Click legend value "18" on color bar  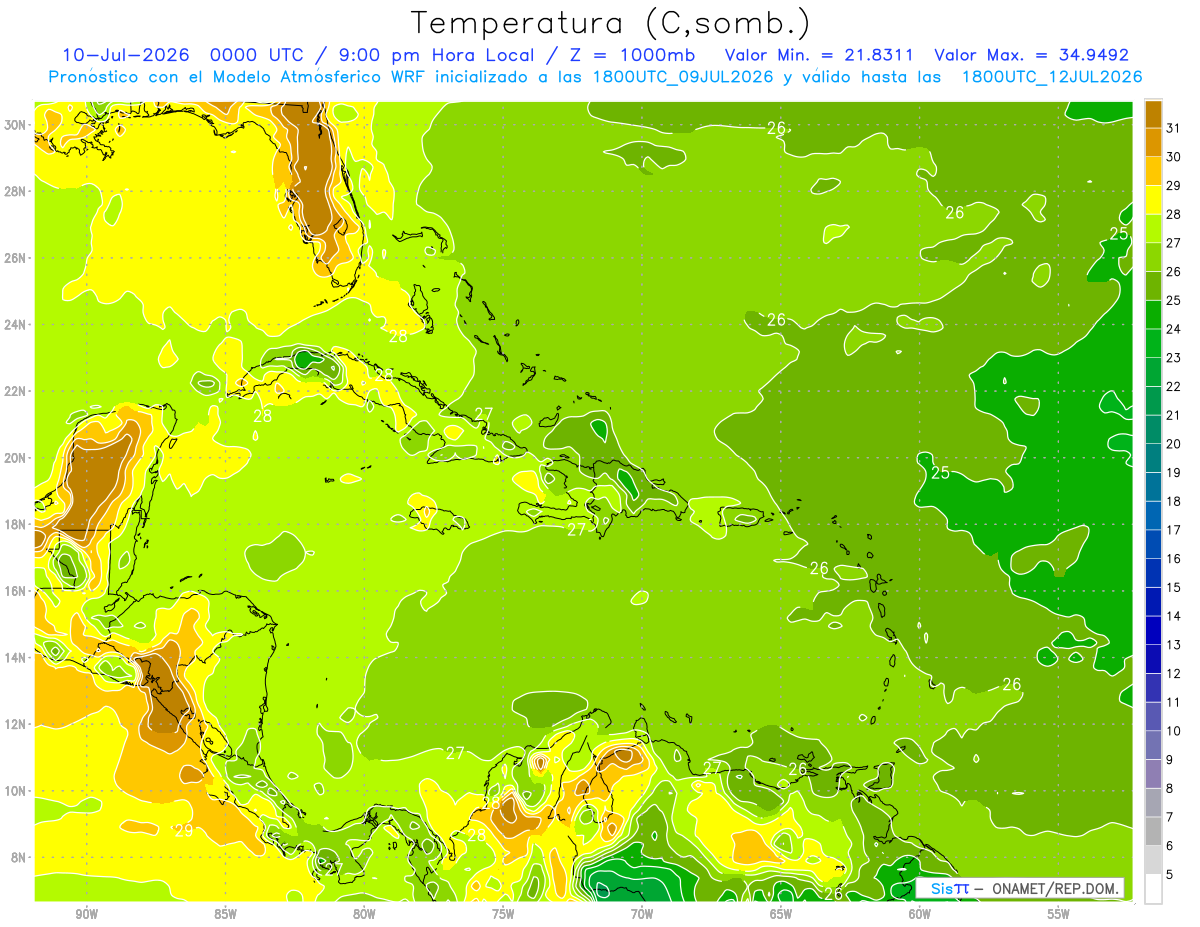point(1174,501)
